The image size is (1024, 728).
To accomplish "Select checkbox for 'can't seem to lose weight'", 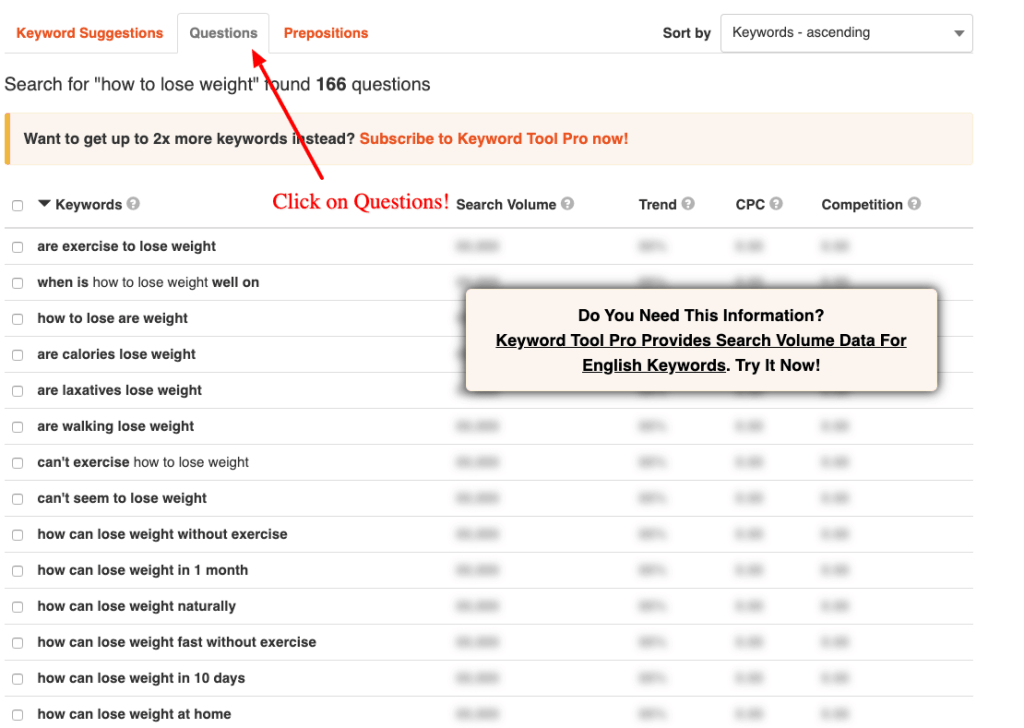I will click(17, 499).
